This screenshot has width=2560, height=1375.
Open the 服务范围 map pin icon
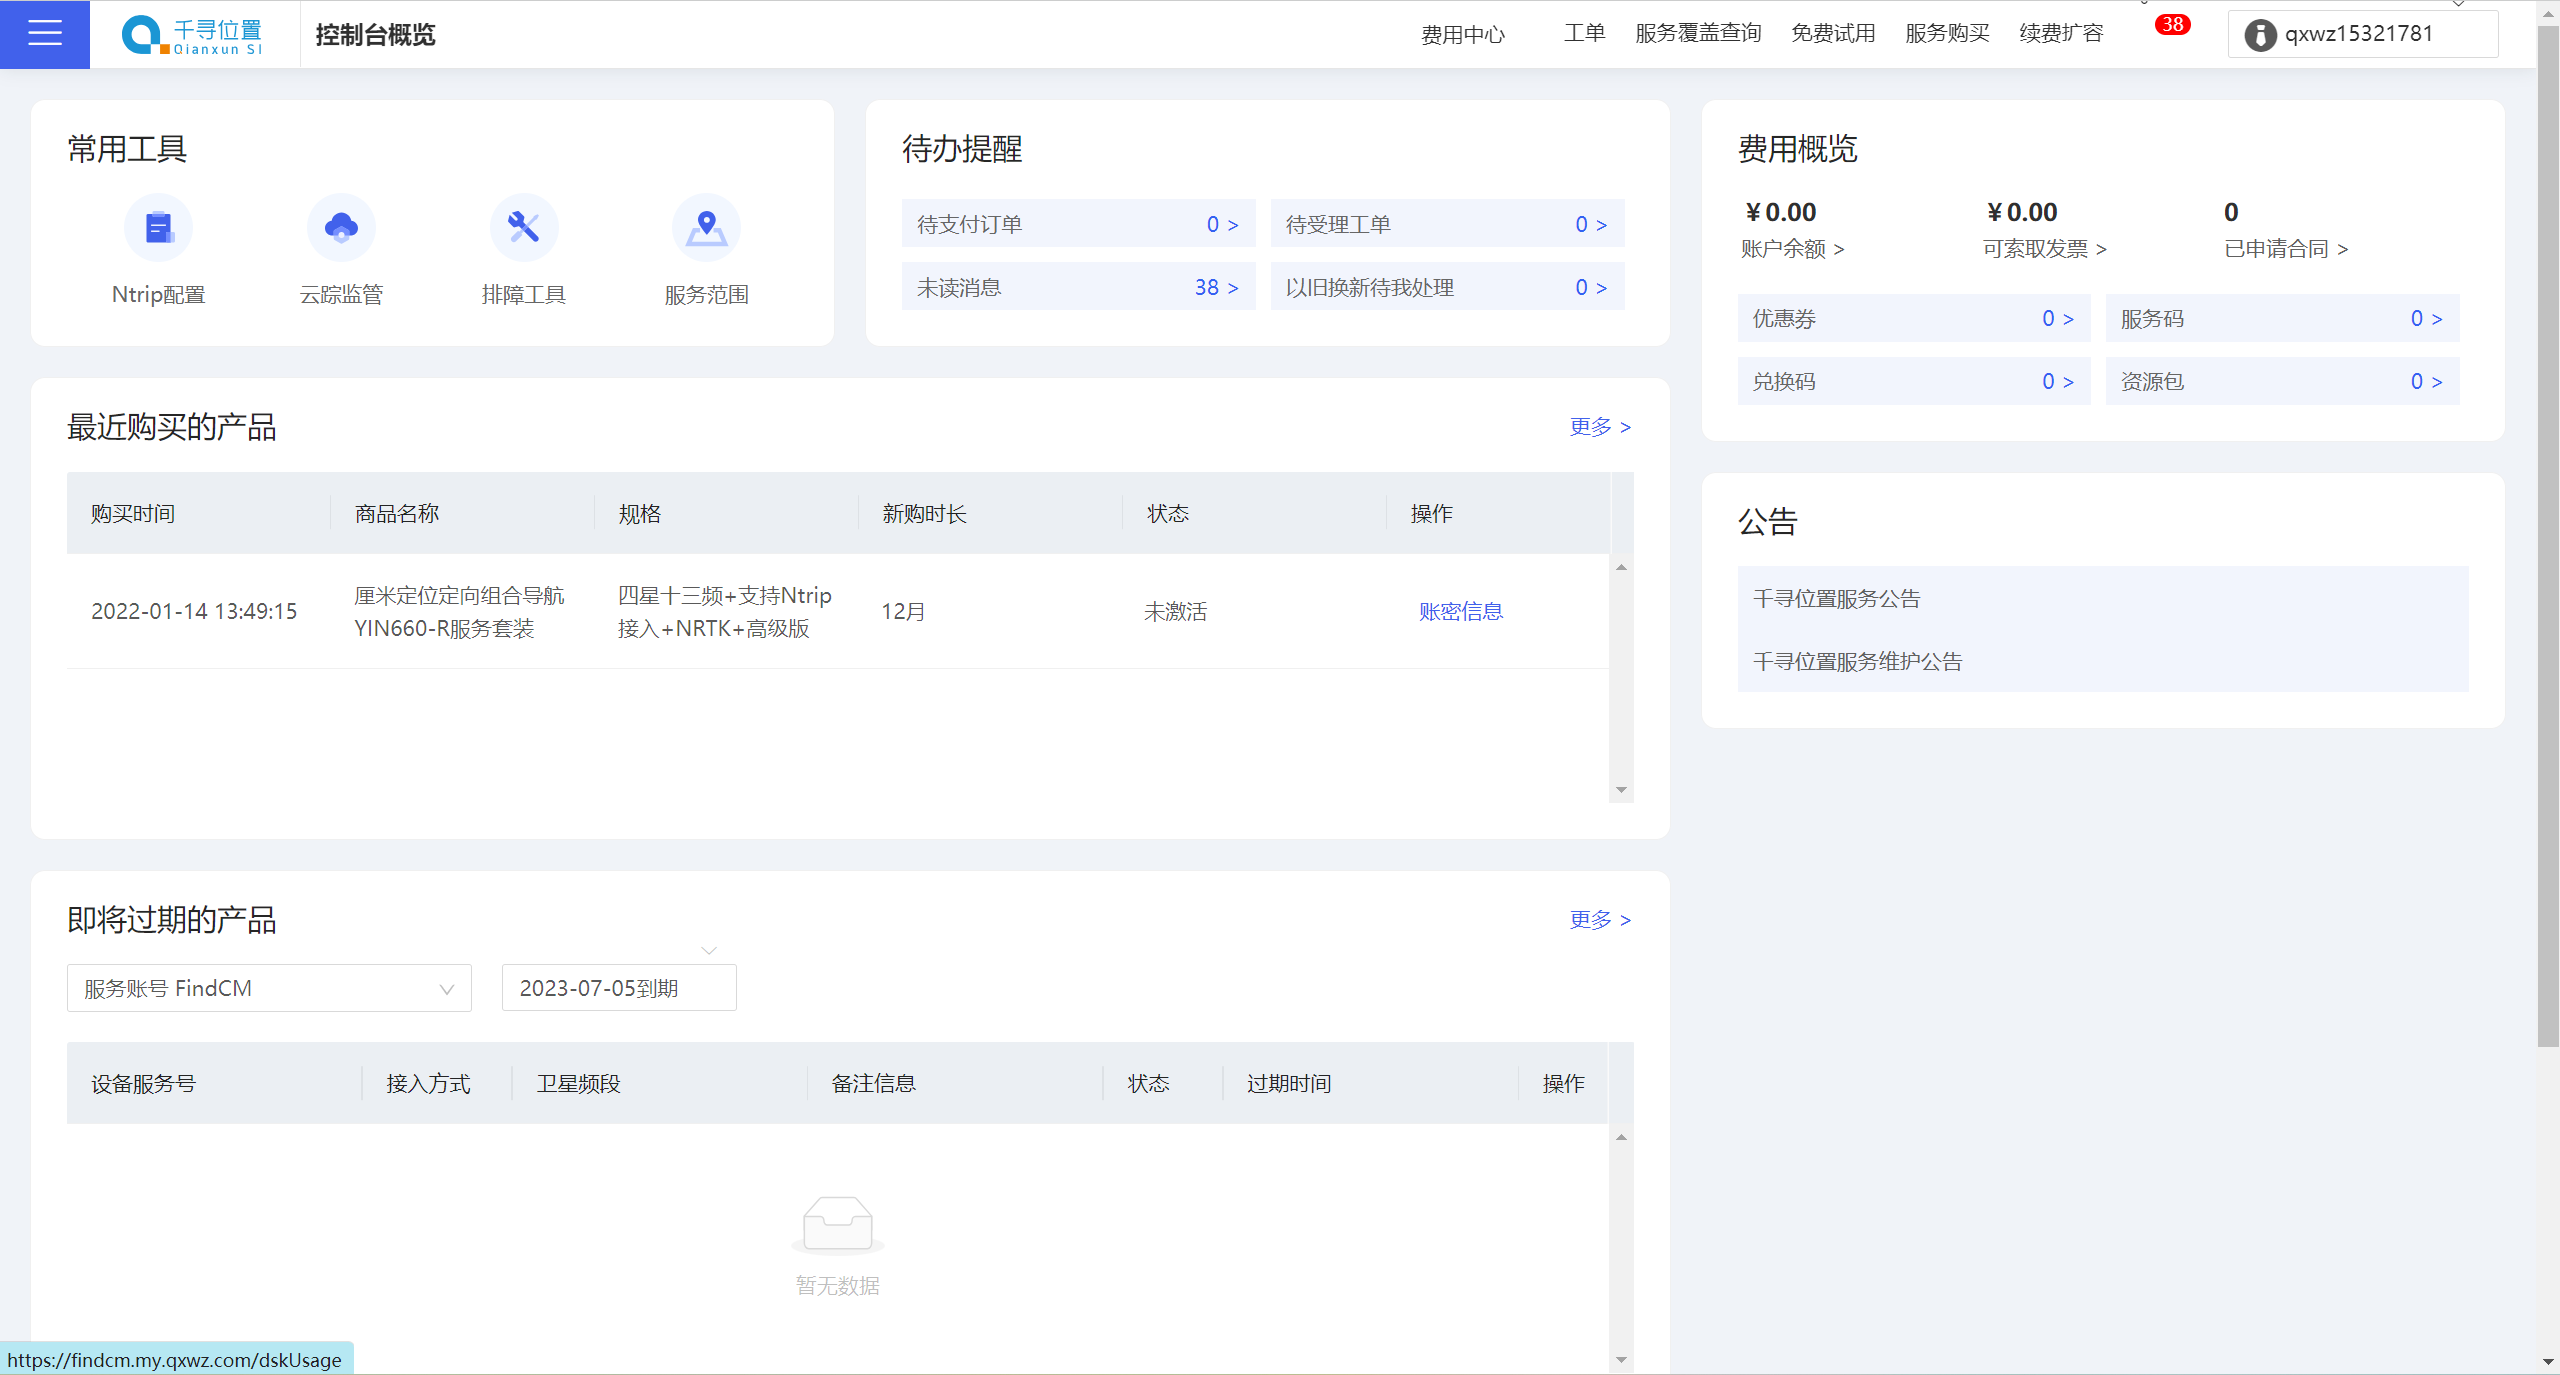(706, 227)
